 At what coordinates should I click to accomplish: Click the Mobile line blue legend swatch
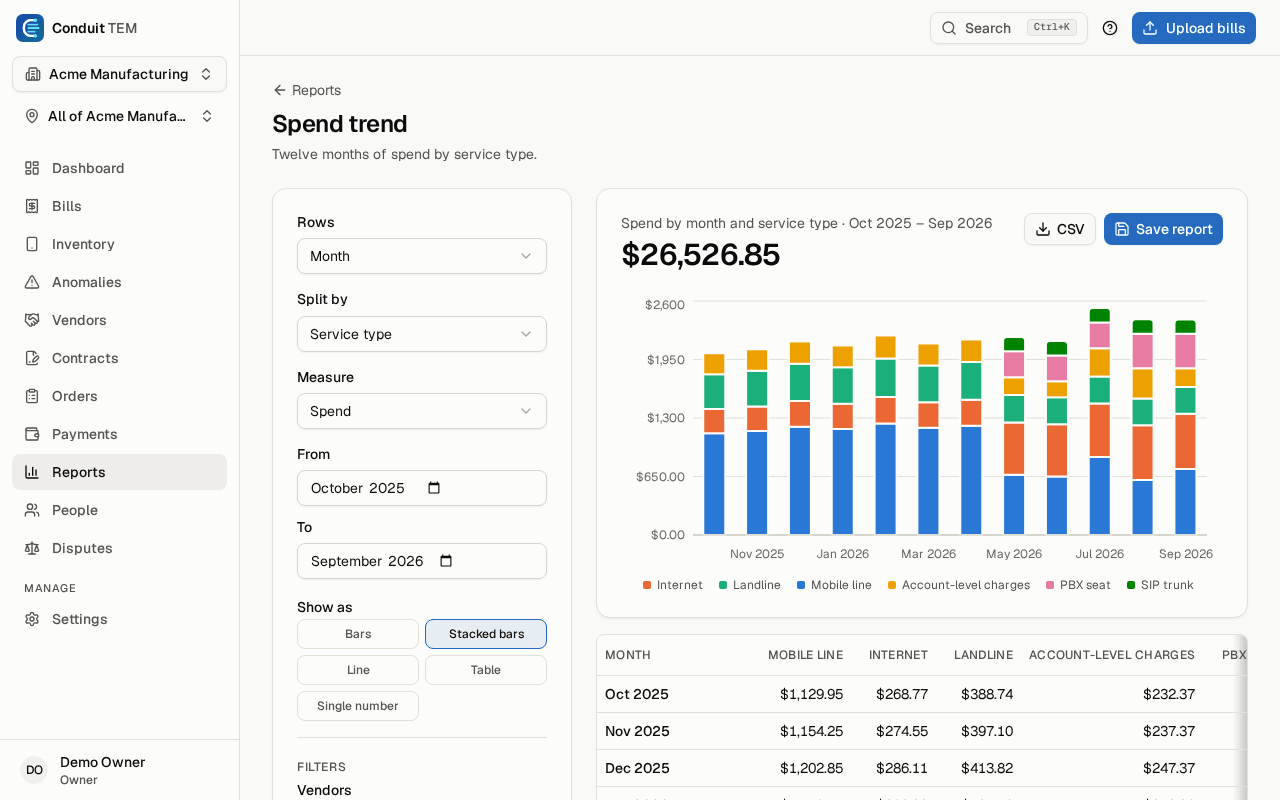(x=801, y=585)
